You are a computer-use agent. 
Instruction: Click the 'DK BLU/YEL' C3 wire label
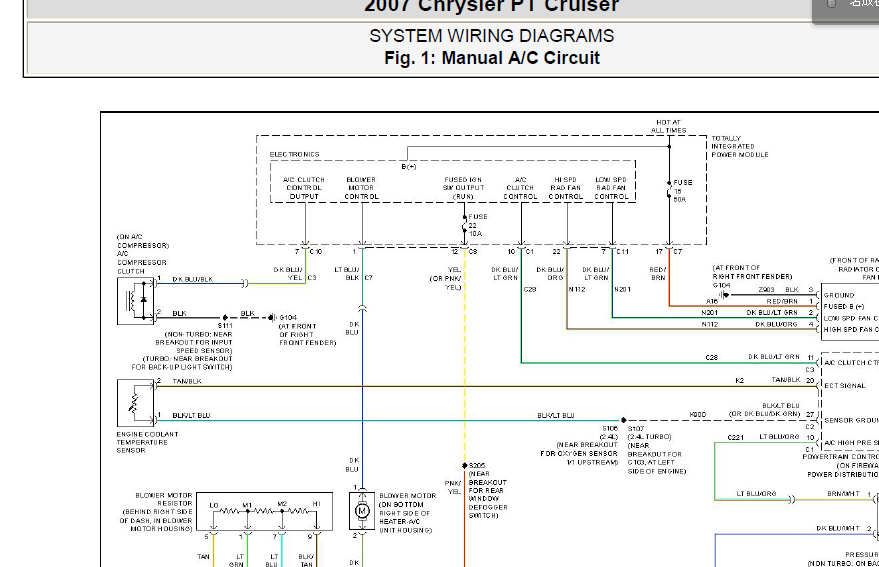[x=288, y=274]
